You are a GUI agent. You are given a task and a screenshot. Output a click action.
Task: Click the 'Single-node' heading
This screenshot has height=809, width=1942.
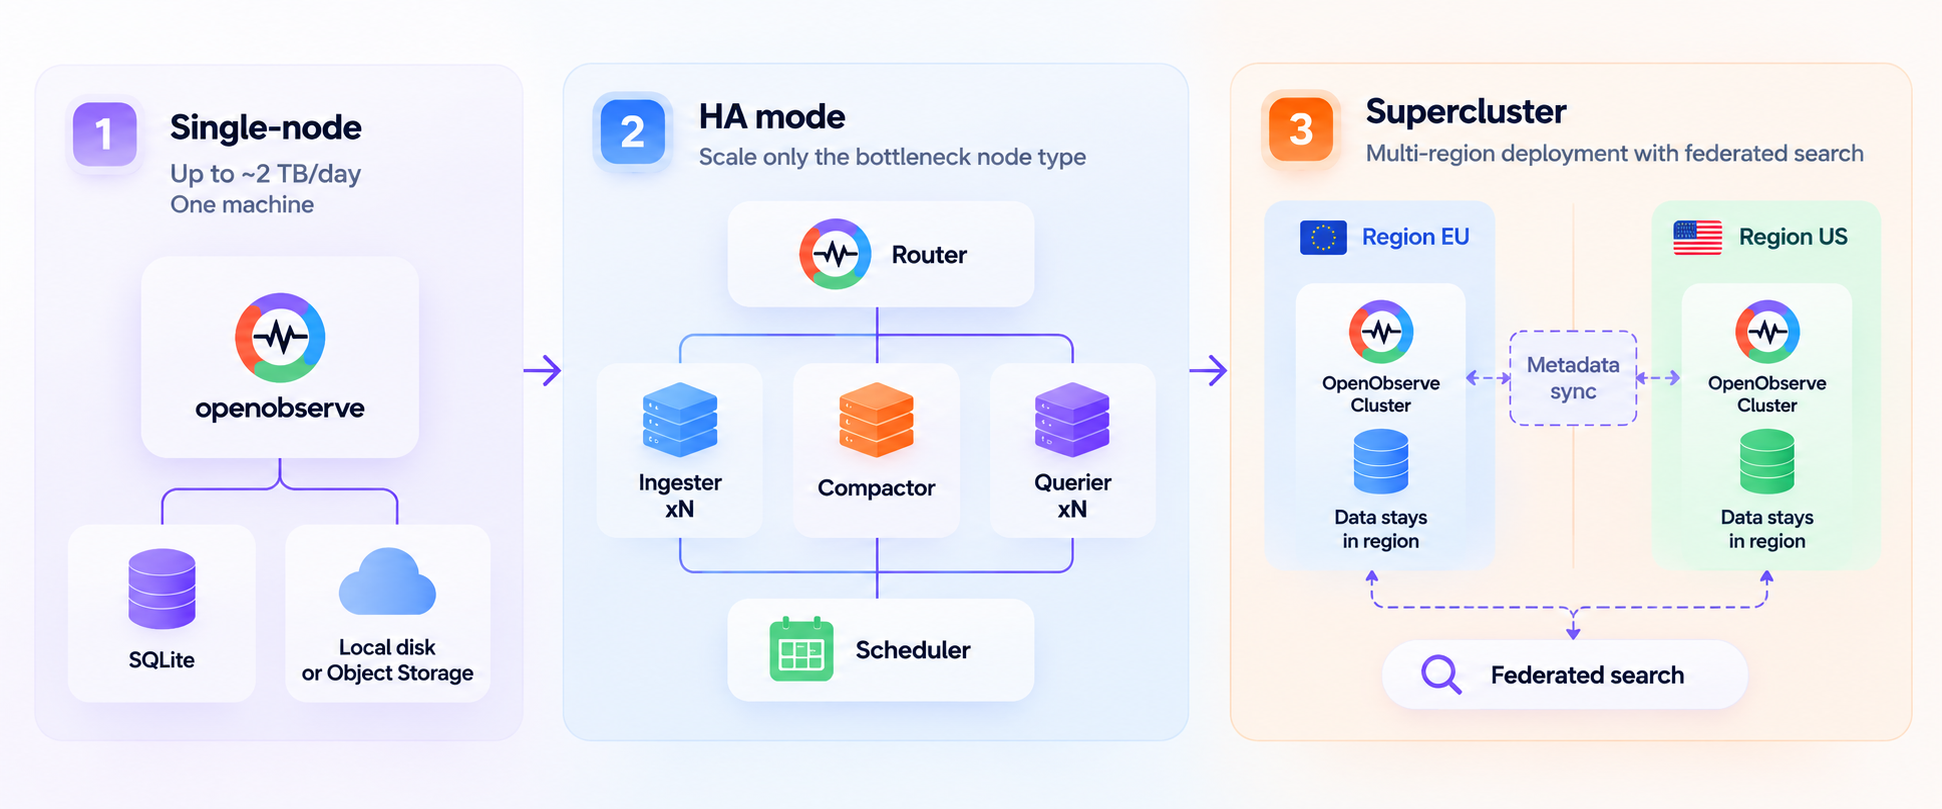click(266, 127)
